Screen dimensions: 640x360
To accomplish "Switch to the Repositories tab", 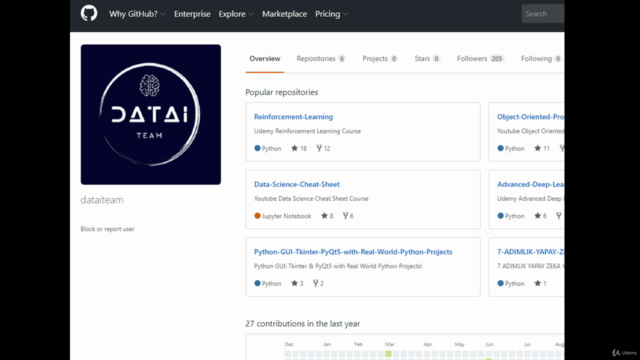I will [321, 59].
